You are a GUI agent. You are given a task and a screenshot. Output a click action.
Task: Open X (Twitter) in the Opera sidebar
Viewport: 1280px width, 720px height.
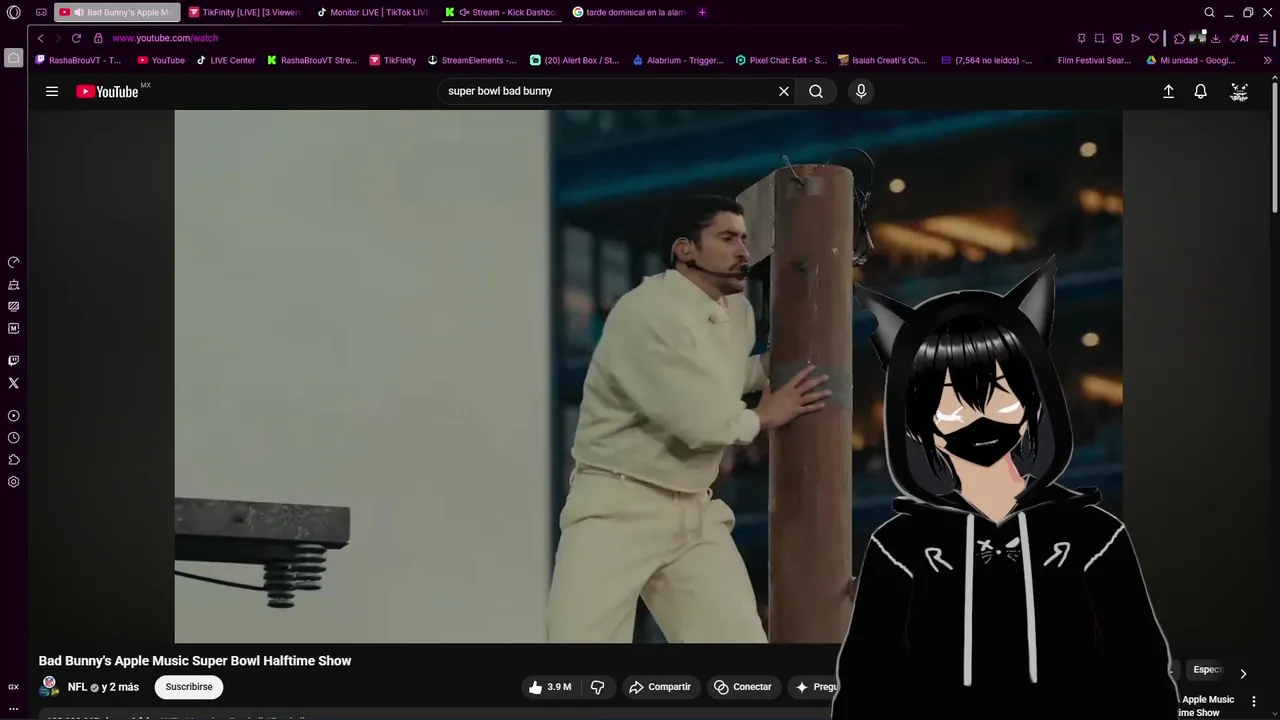click(13, 383)
